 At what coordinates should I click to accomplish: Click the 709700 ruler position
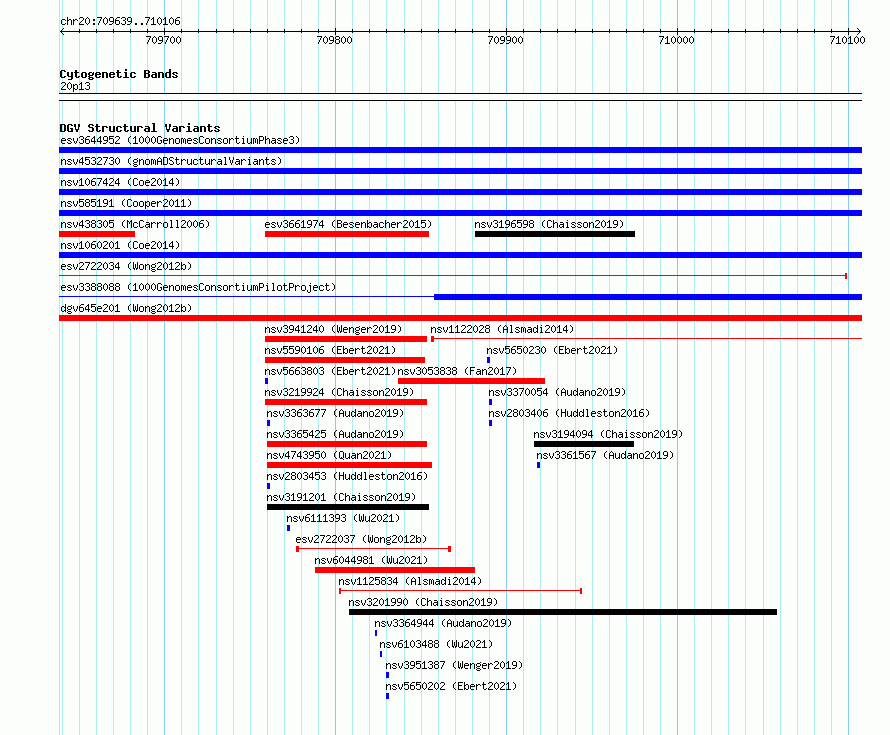point(163,40)
